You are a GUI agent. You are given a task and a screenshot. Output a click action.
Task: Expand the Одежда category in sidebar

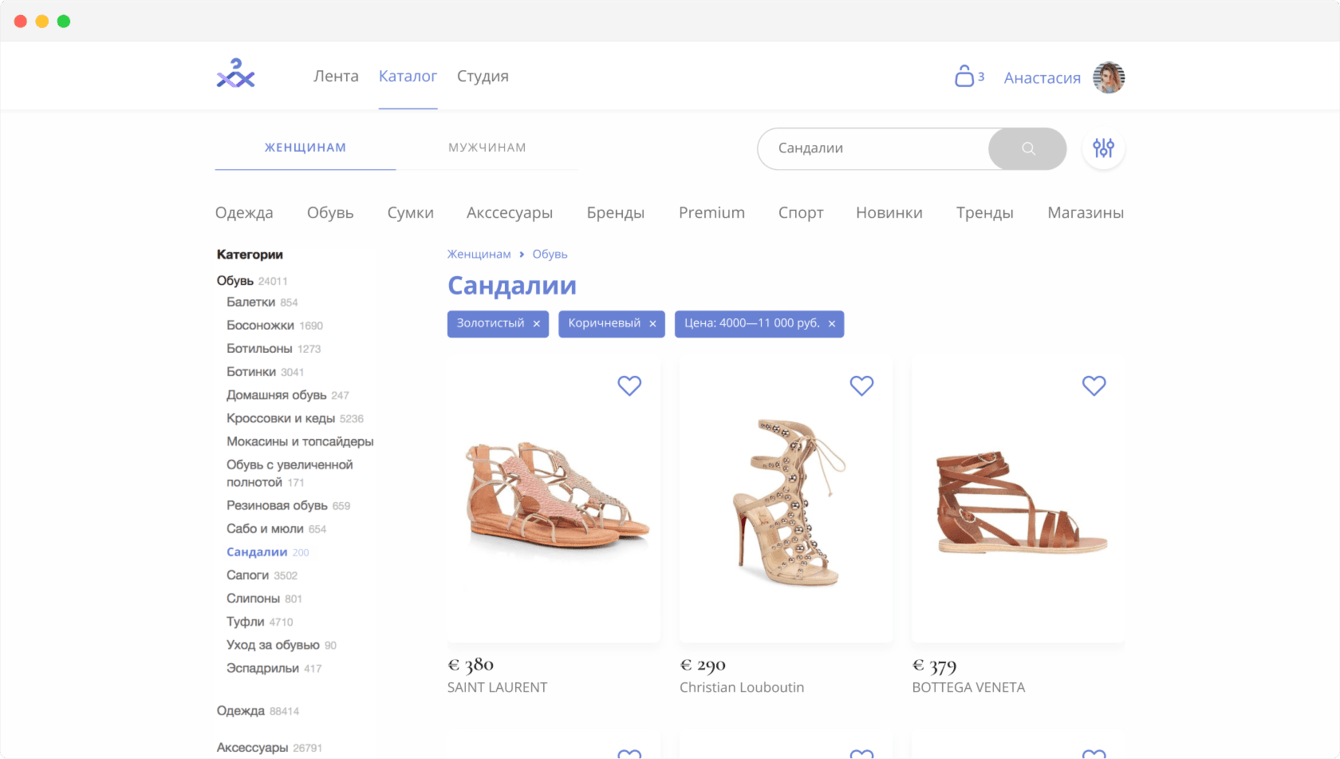pos(241,711)
